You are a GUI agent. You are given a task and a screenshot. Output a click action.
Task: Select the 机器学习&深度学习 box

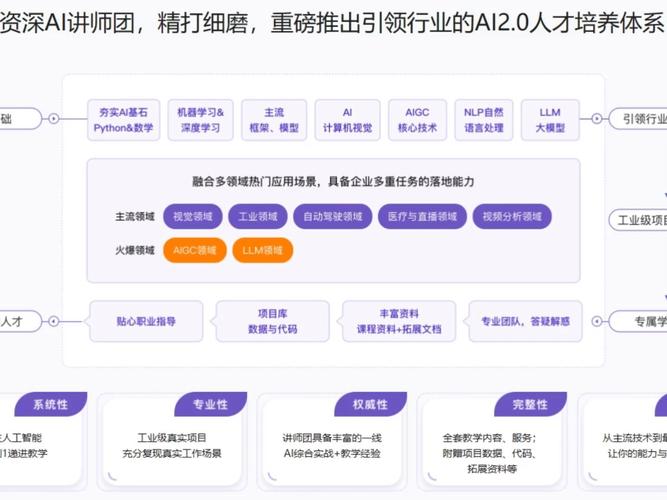(x=200, y=120)
